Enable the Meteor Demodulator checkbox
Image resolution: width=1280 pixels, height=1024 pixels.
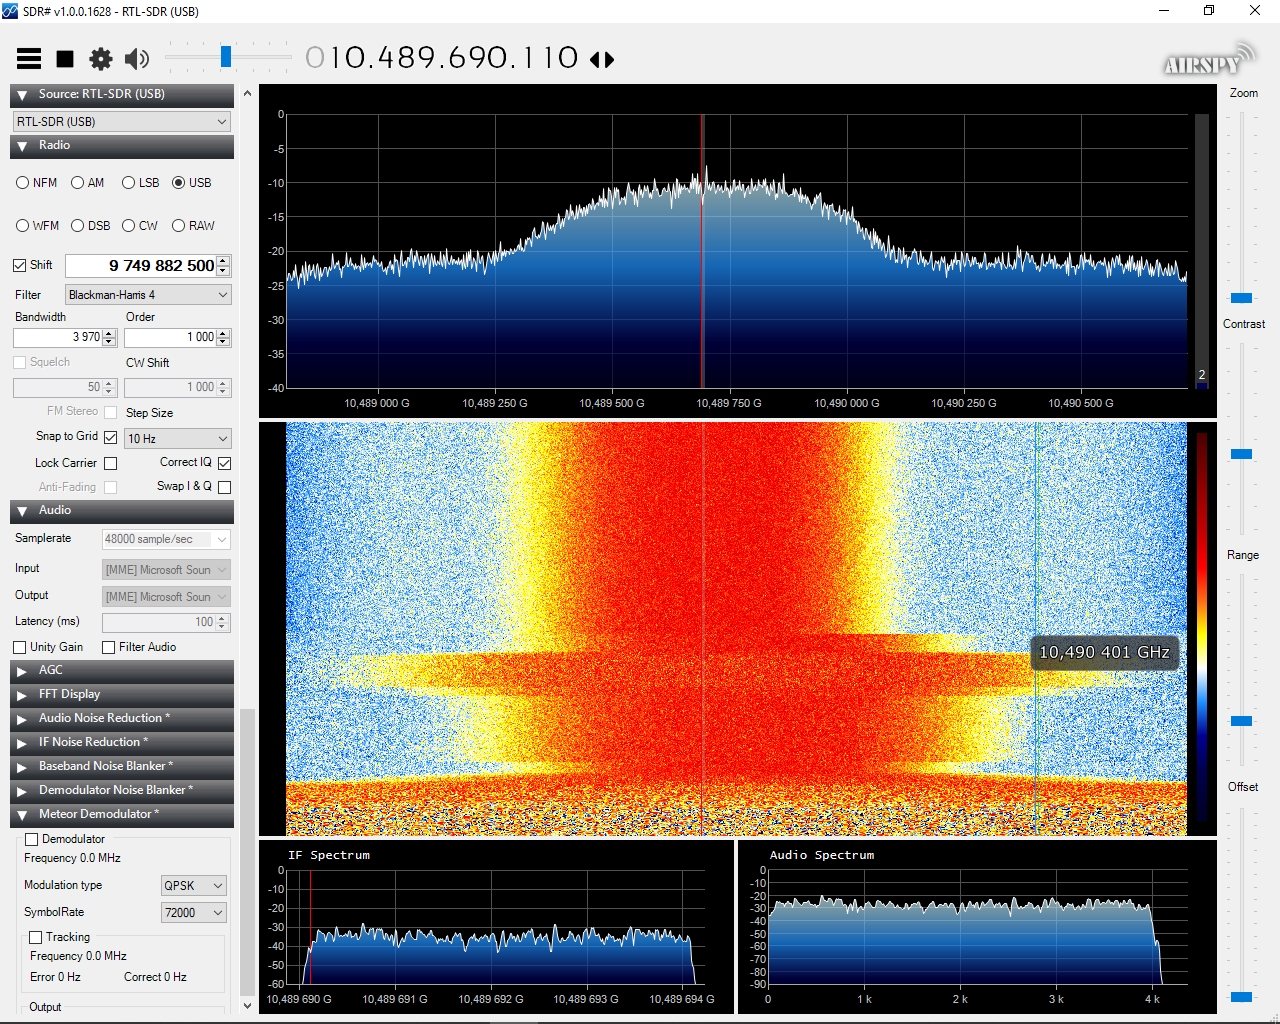tap(32, 840)
